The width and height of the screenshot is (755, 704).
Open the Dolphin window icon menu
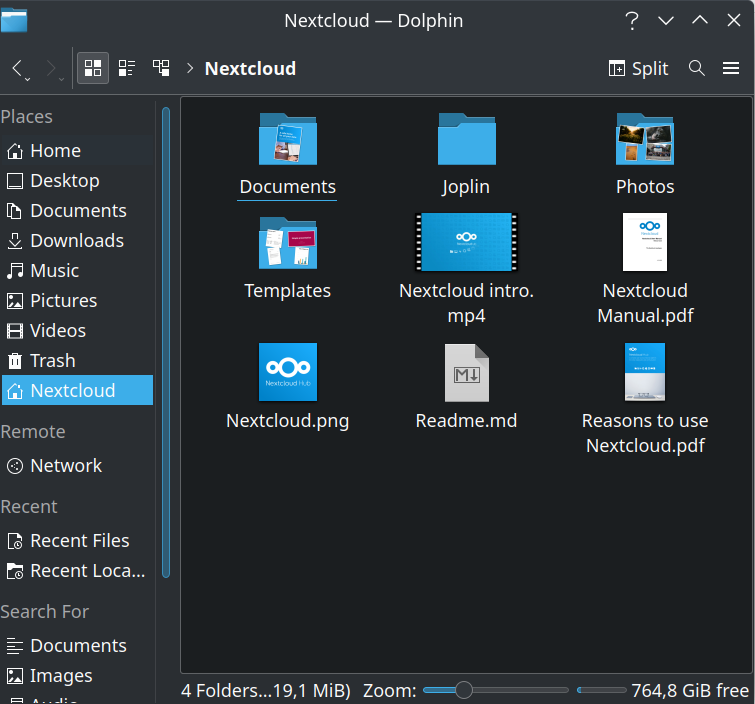point(14,20)
